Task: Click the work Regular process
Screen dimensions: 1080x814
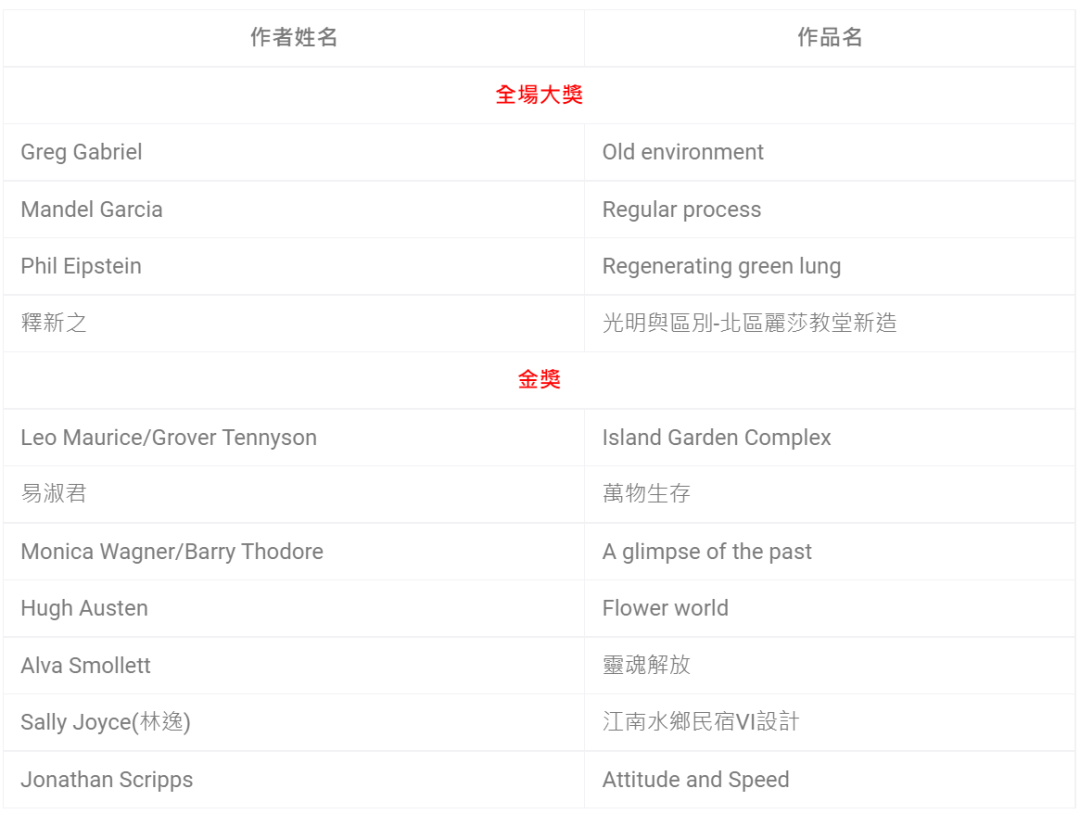Action: pyautogui.click(x=681, y=209)
